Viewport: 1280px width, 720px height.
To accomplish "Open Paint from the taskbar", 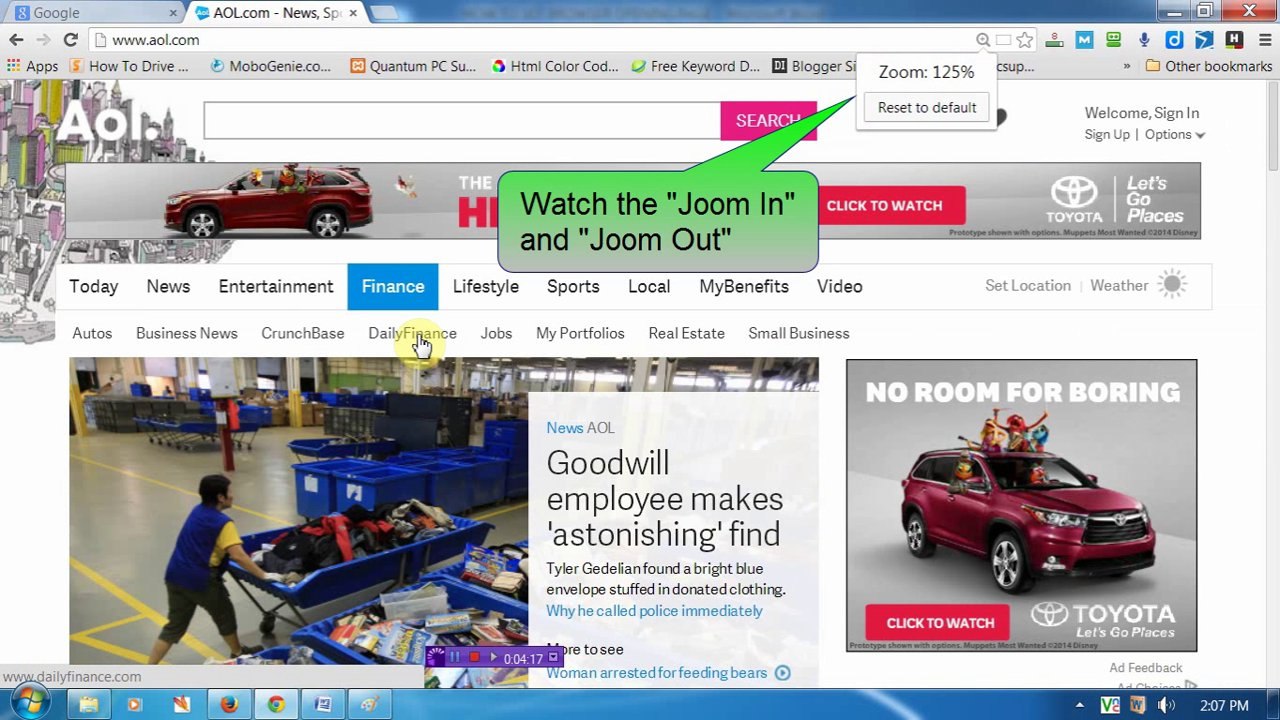I will coord(369,704).
